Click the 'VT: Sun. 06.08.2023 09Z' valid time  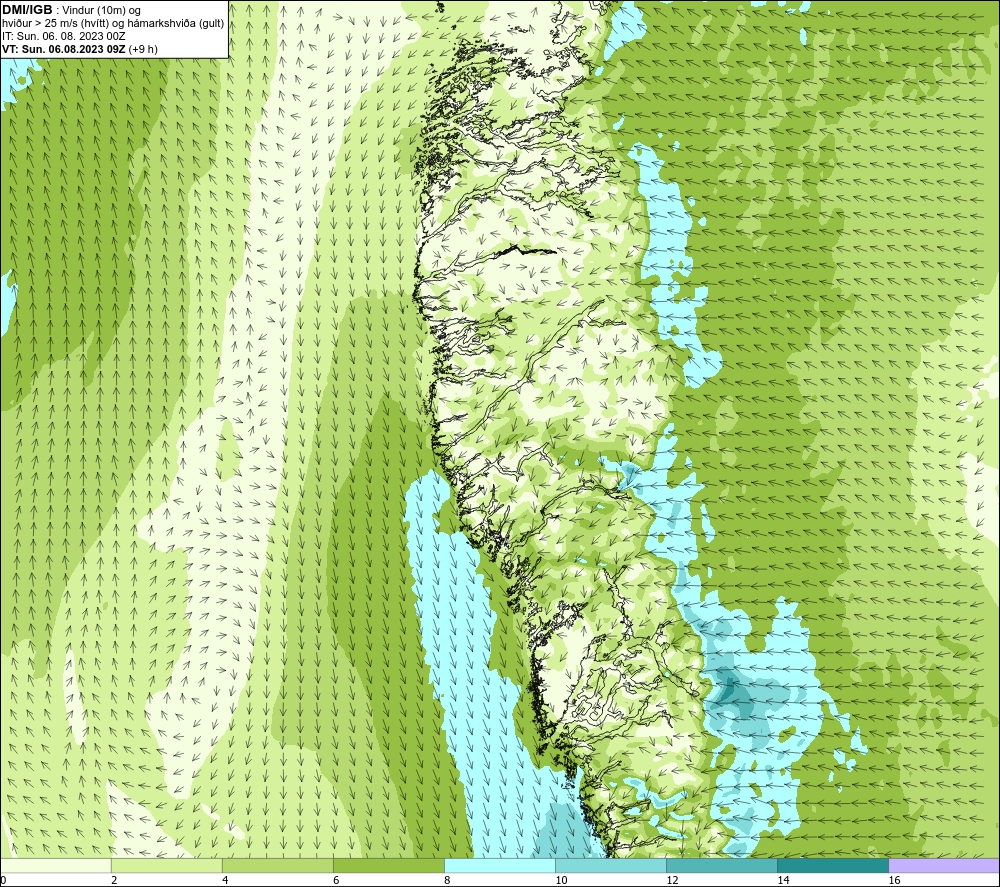(x=64, y=49)
